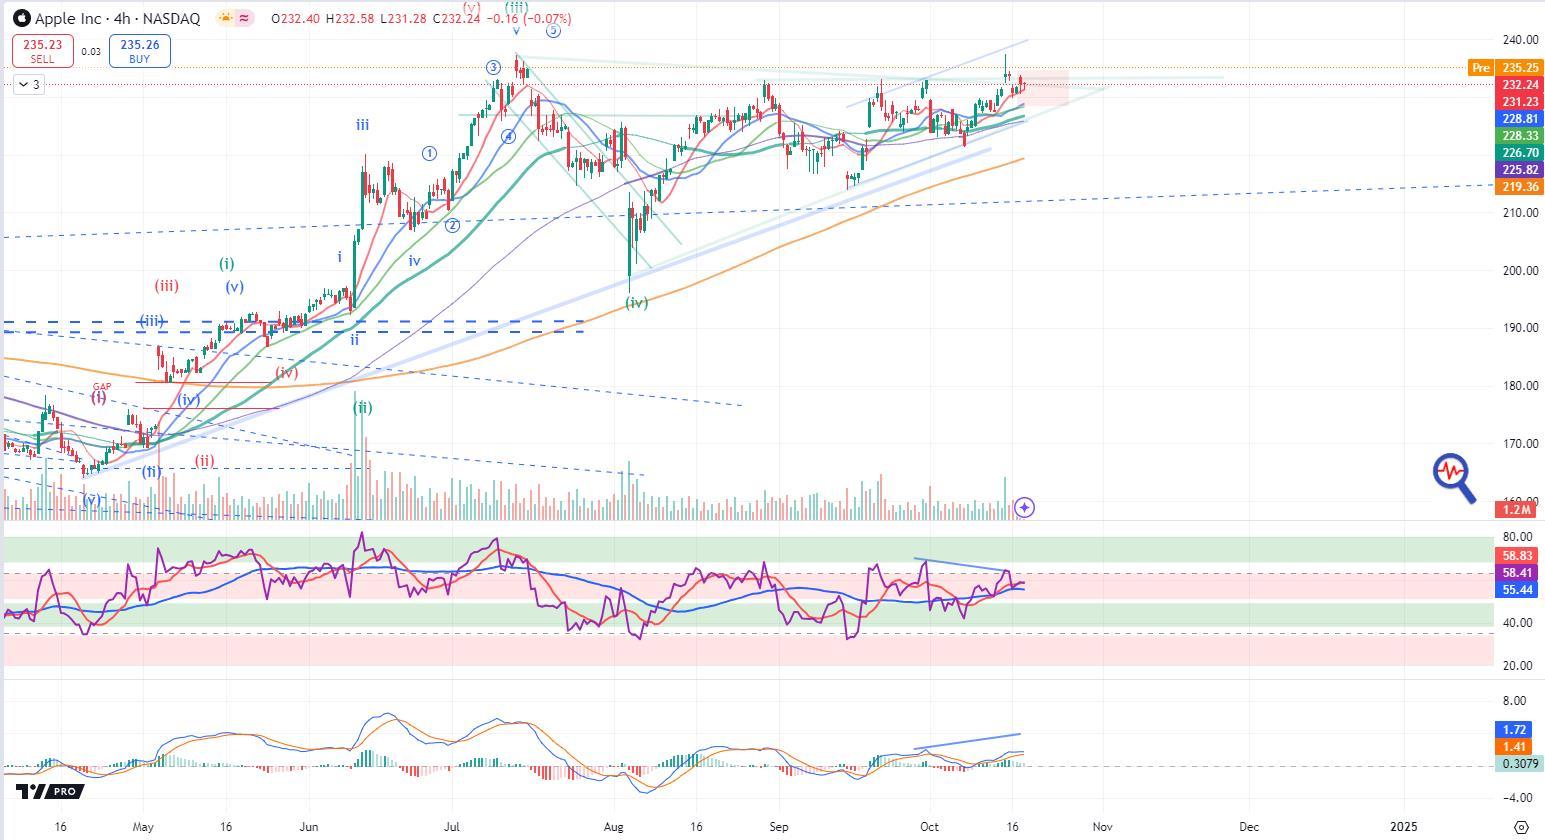Viewport: 1545px width, 840px height.
Task: Click the pre-market sun status icon
Action: 227,19
